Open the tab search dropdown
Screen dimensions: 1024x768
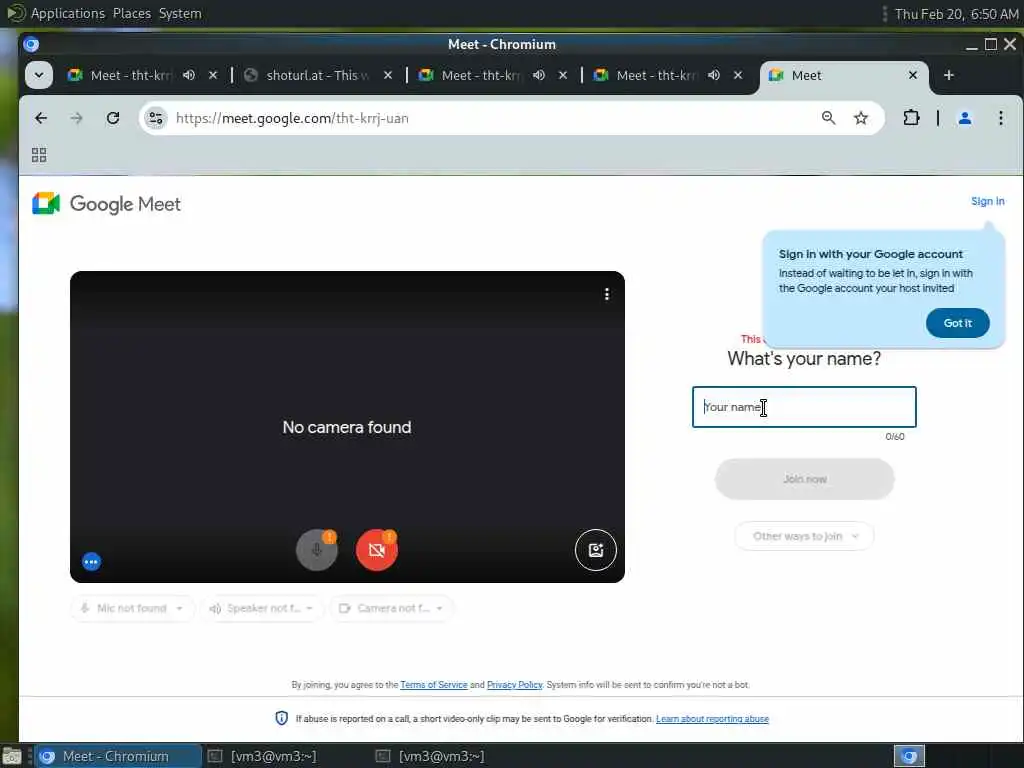pos(39,75)
